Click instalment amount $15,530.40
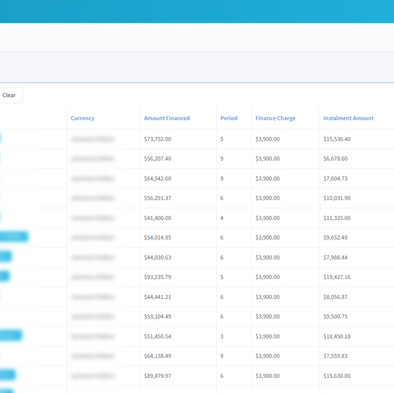 [337, 139]
